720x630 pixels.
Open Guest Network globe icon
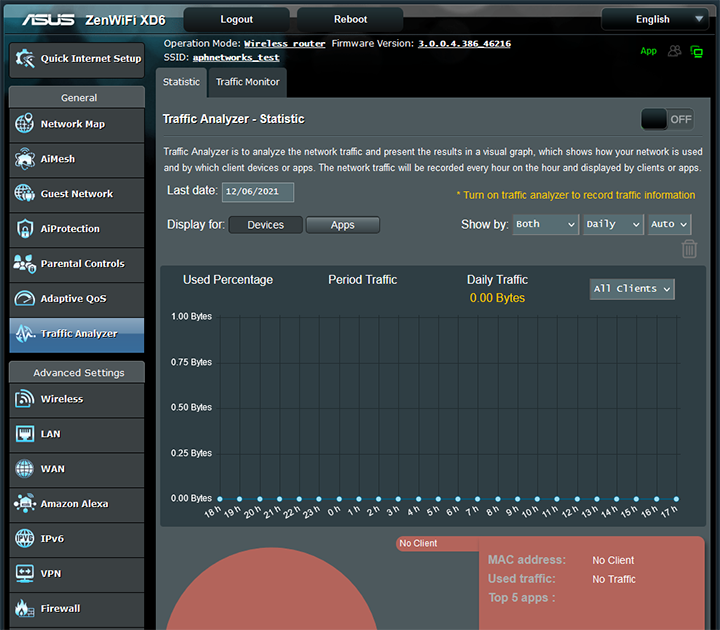pos(25,194)
